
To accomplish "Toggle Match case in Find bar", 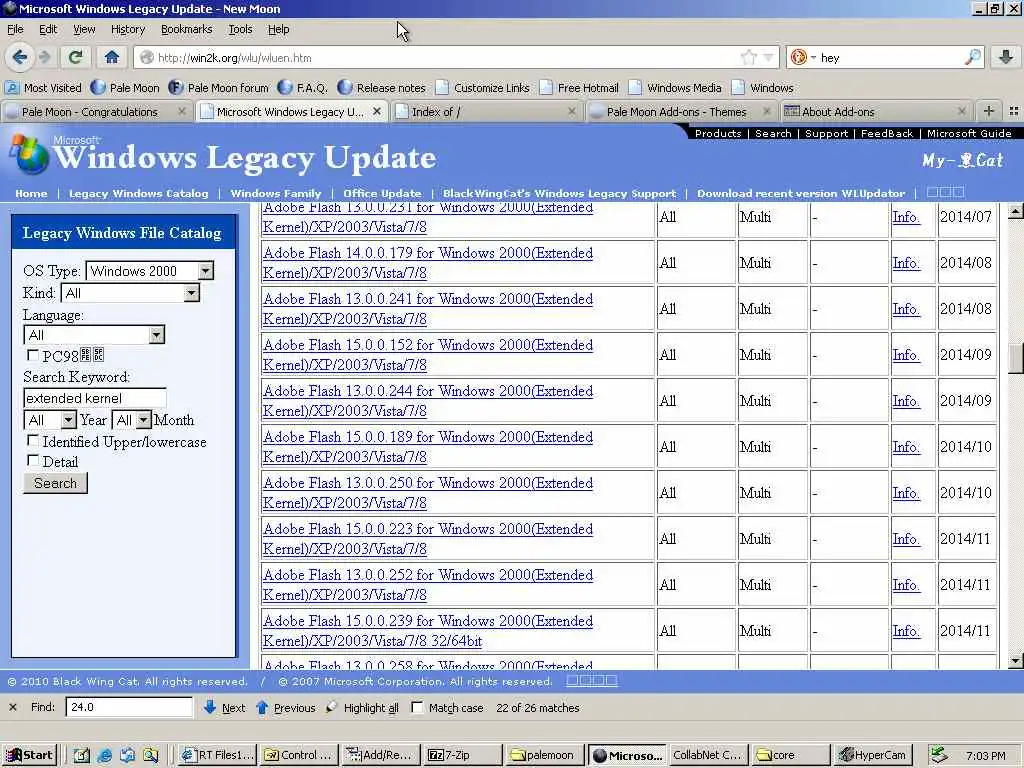I will 417,708.
